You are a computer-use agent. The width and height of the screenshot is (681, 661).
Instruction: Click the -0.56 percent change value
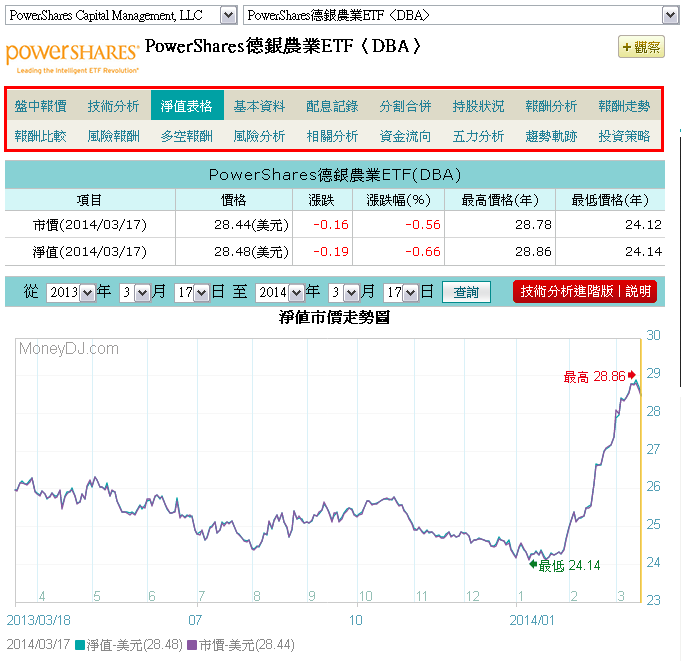point(423,225)
